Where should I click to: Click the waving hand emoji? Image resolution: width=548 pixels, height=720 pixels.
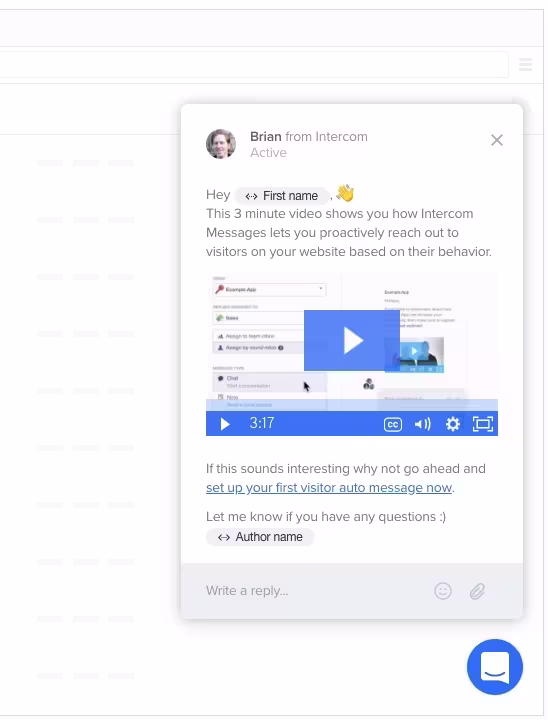coord(345,193)
